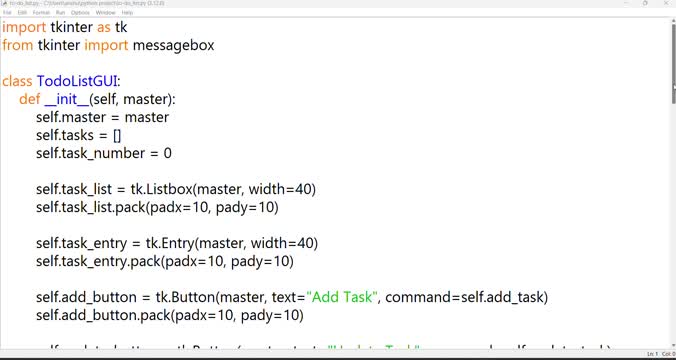676x360 pixels.
Task: Click the vertical scrollbar thumb
Action: 673,64
